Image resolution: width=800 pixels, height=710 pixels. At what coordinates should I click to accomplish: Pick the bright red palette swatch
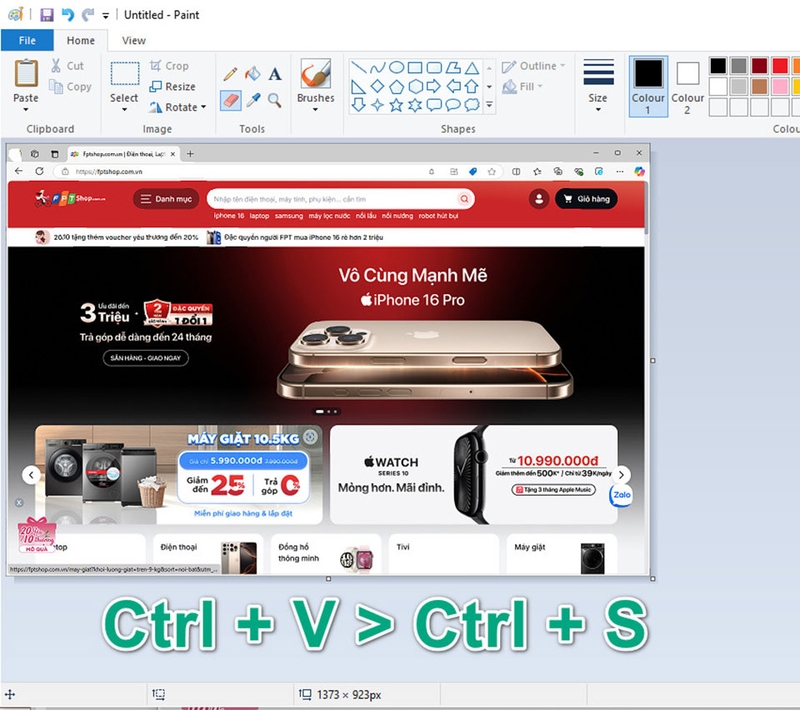pos(780,66)
